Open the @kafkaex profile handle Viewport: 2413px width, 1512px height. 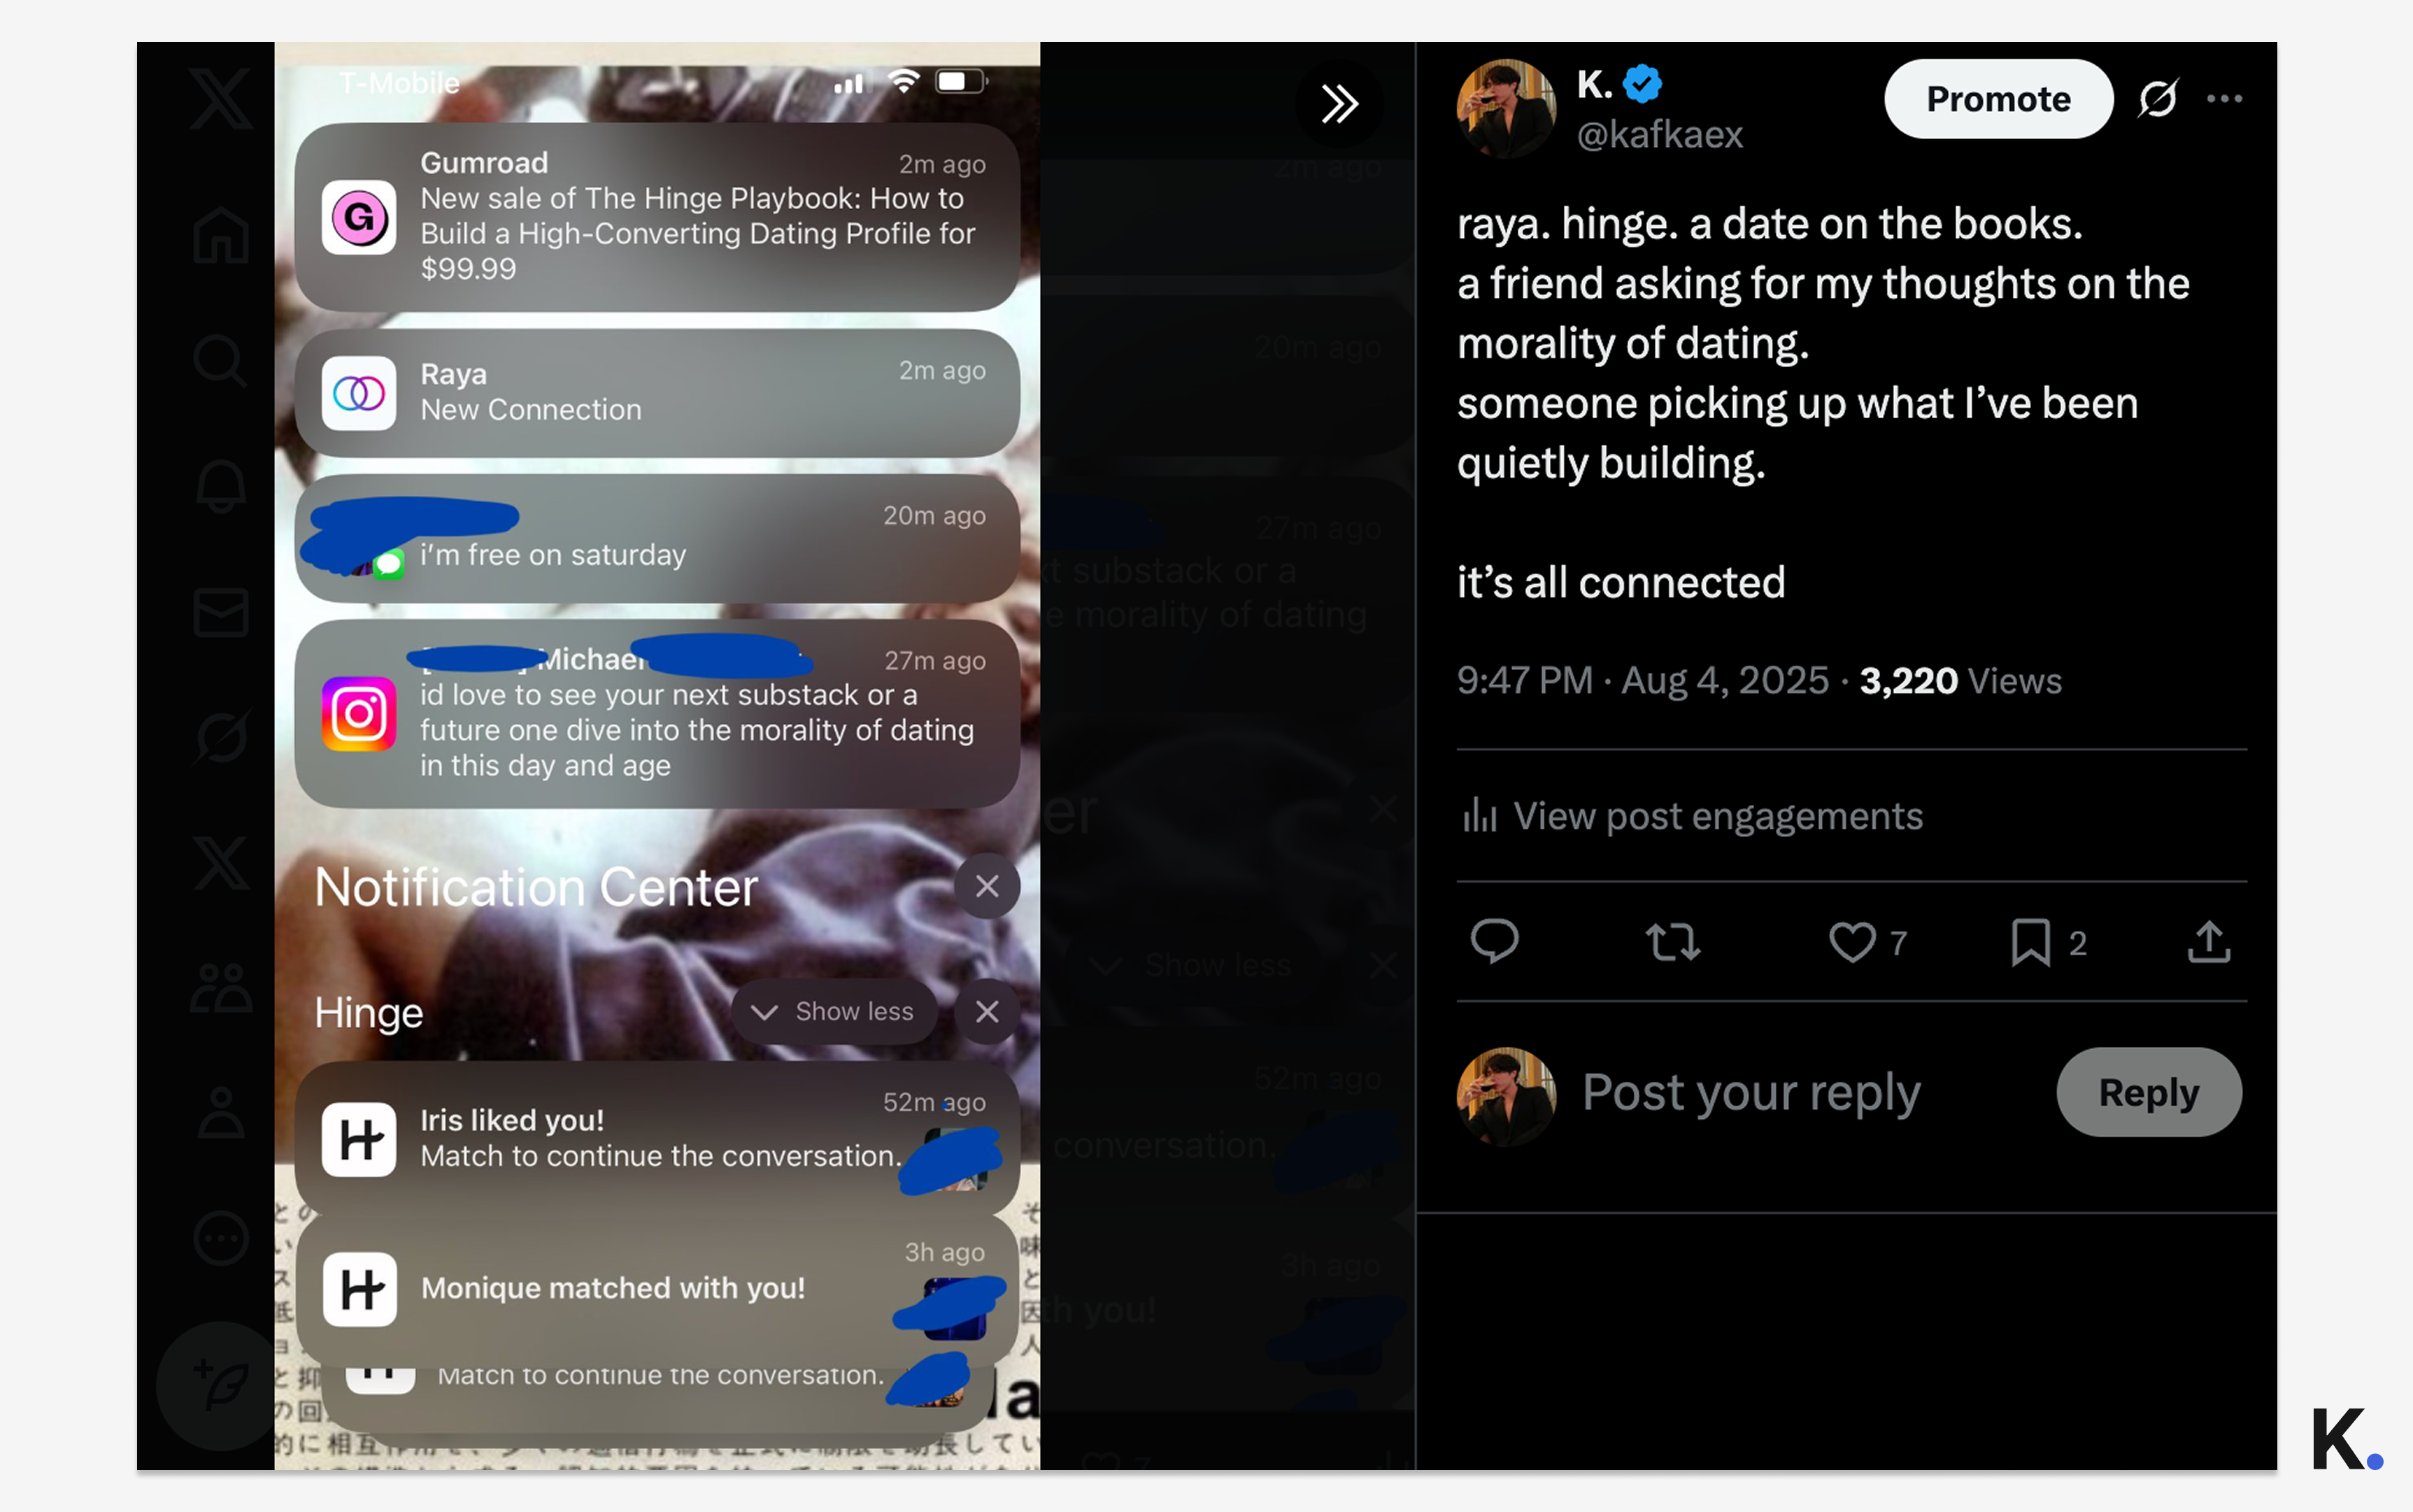pyautogui.click(x=1659, y=134)
